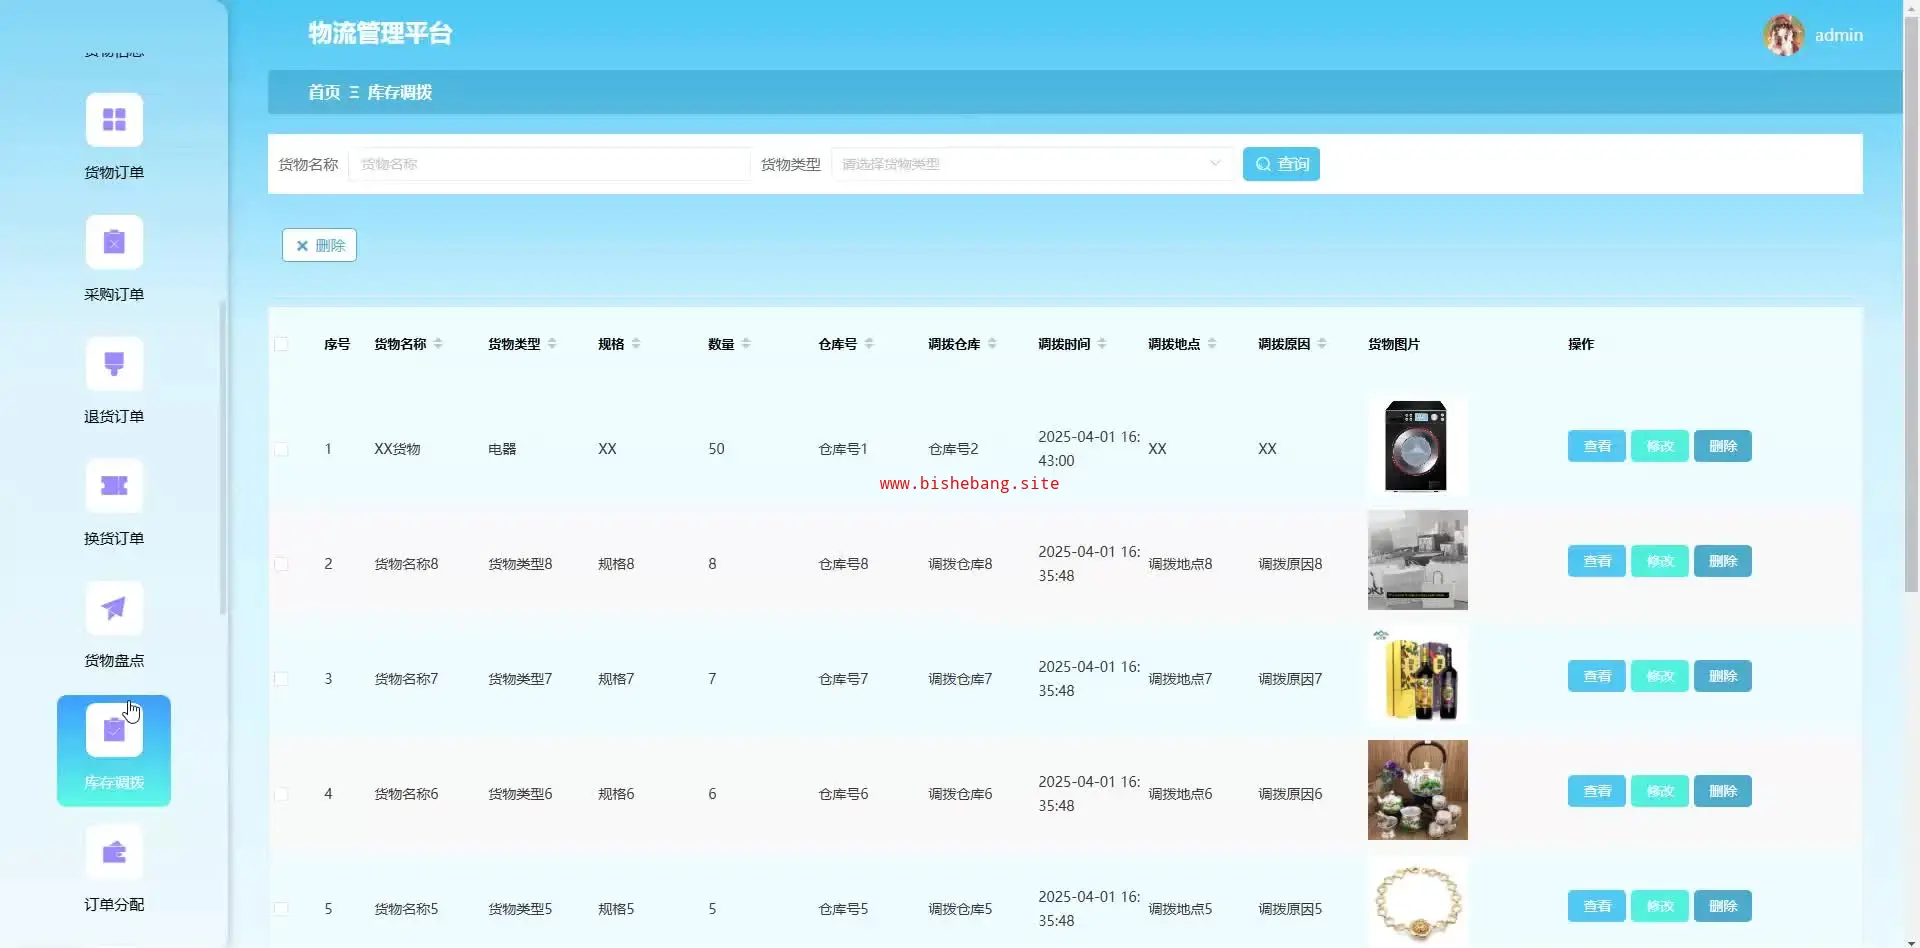
Task: Click 修改 button for row 2
Action: (x=1659, y=561)
